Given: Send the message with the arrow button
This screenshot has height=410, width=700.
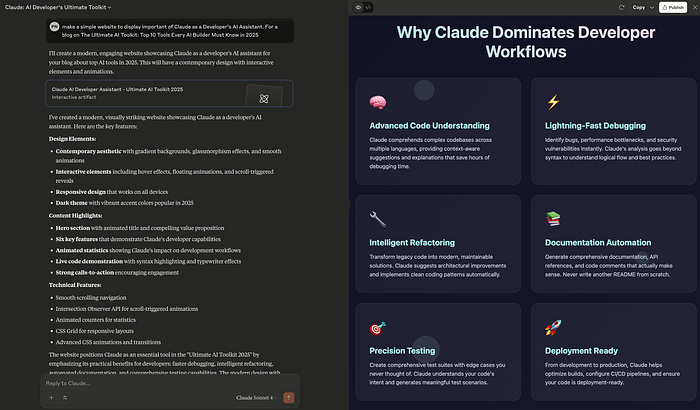Looking at the screenshot, I should [289, 397].
